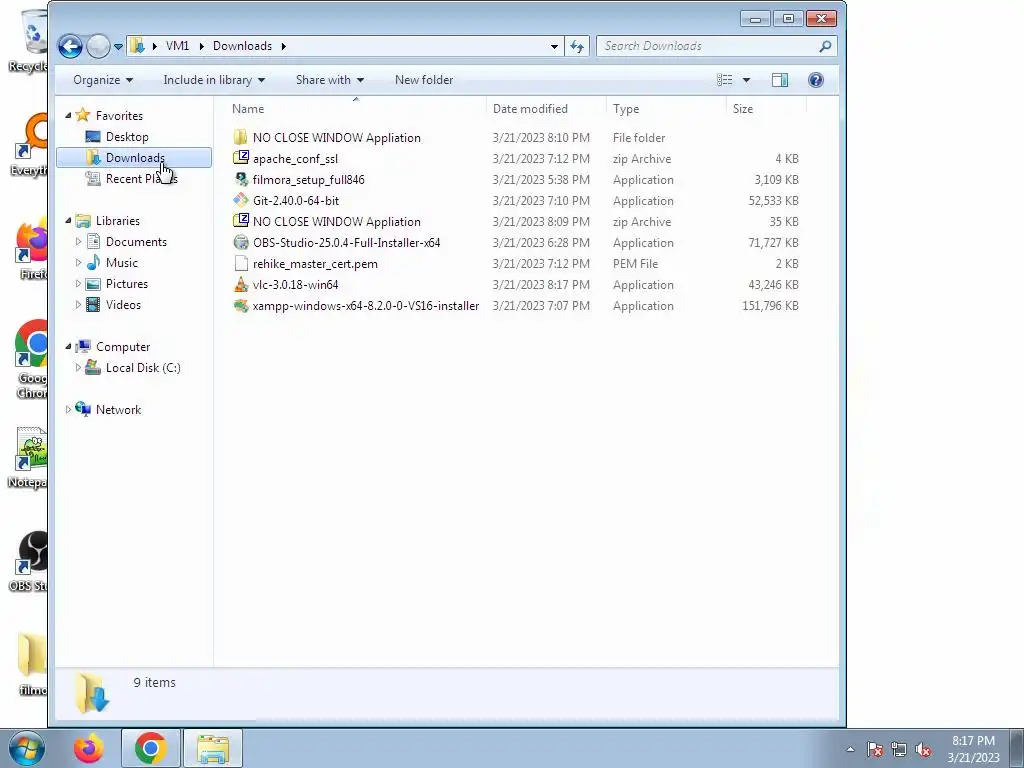Open recent pages dropdown beside Forward button

[118, 46]
